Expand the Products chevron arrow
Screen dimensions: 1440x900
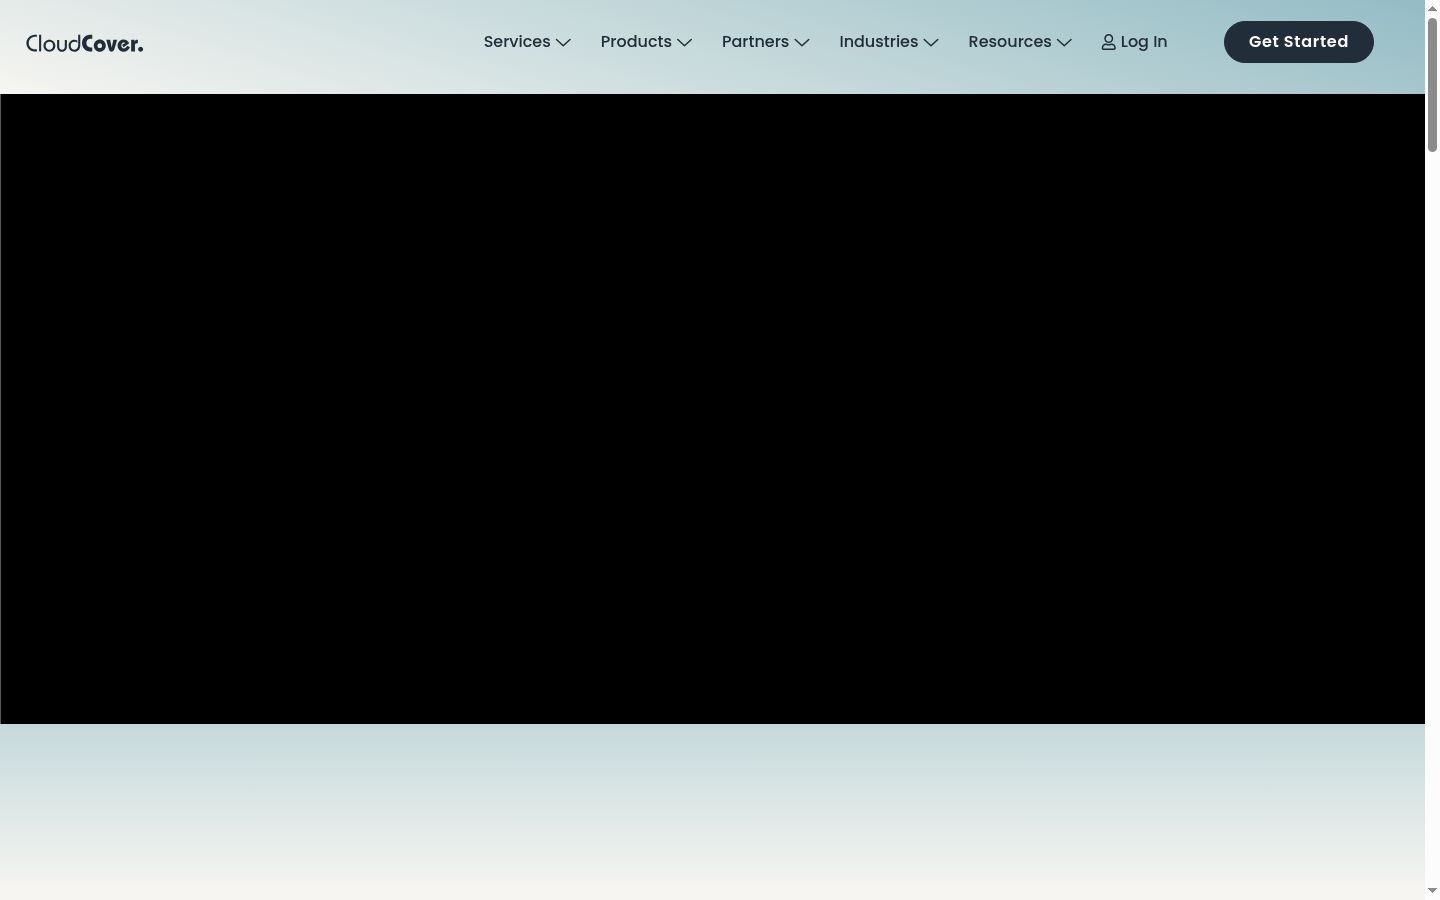pos(684,42)
